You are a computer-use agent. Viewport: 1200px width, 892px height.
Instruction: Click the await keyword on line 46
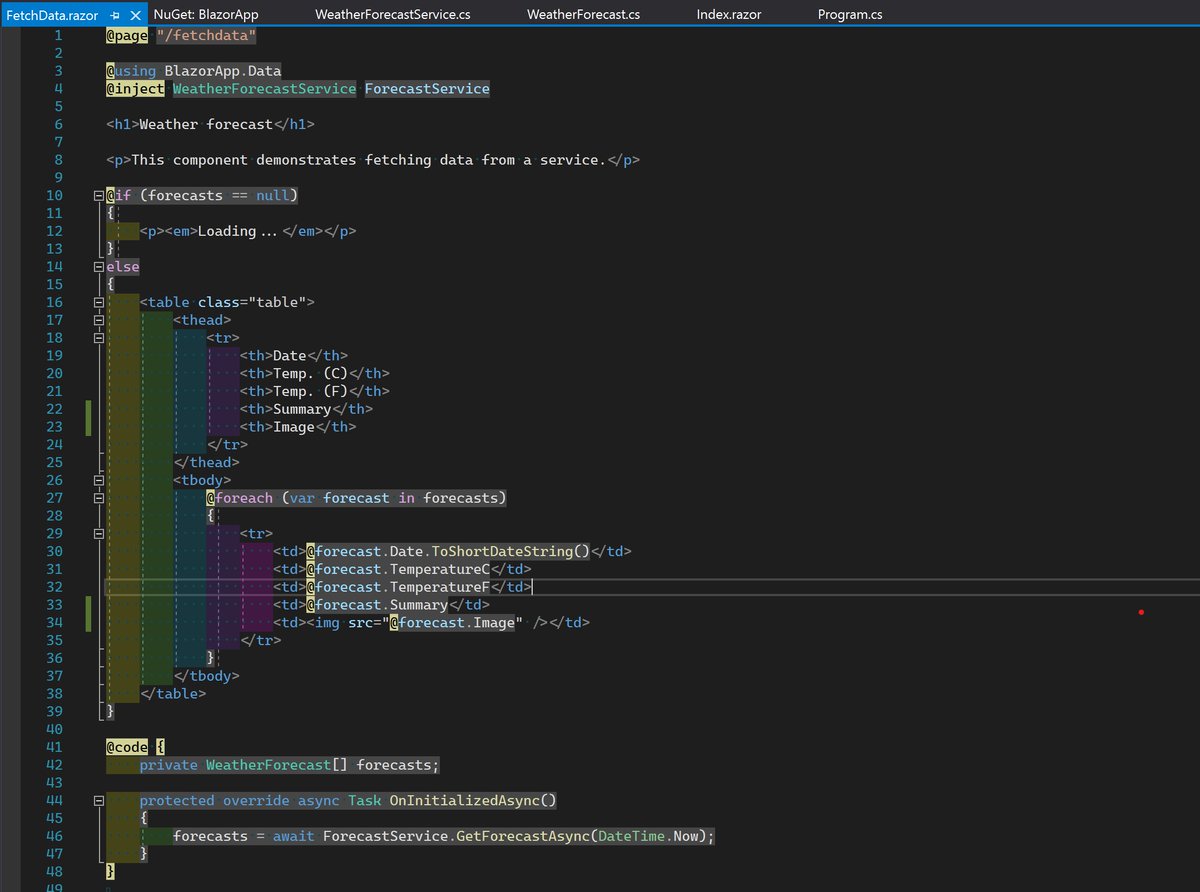pyautogui.click(x=294, y=836)
